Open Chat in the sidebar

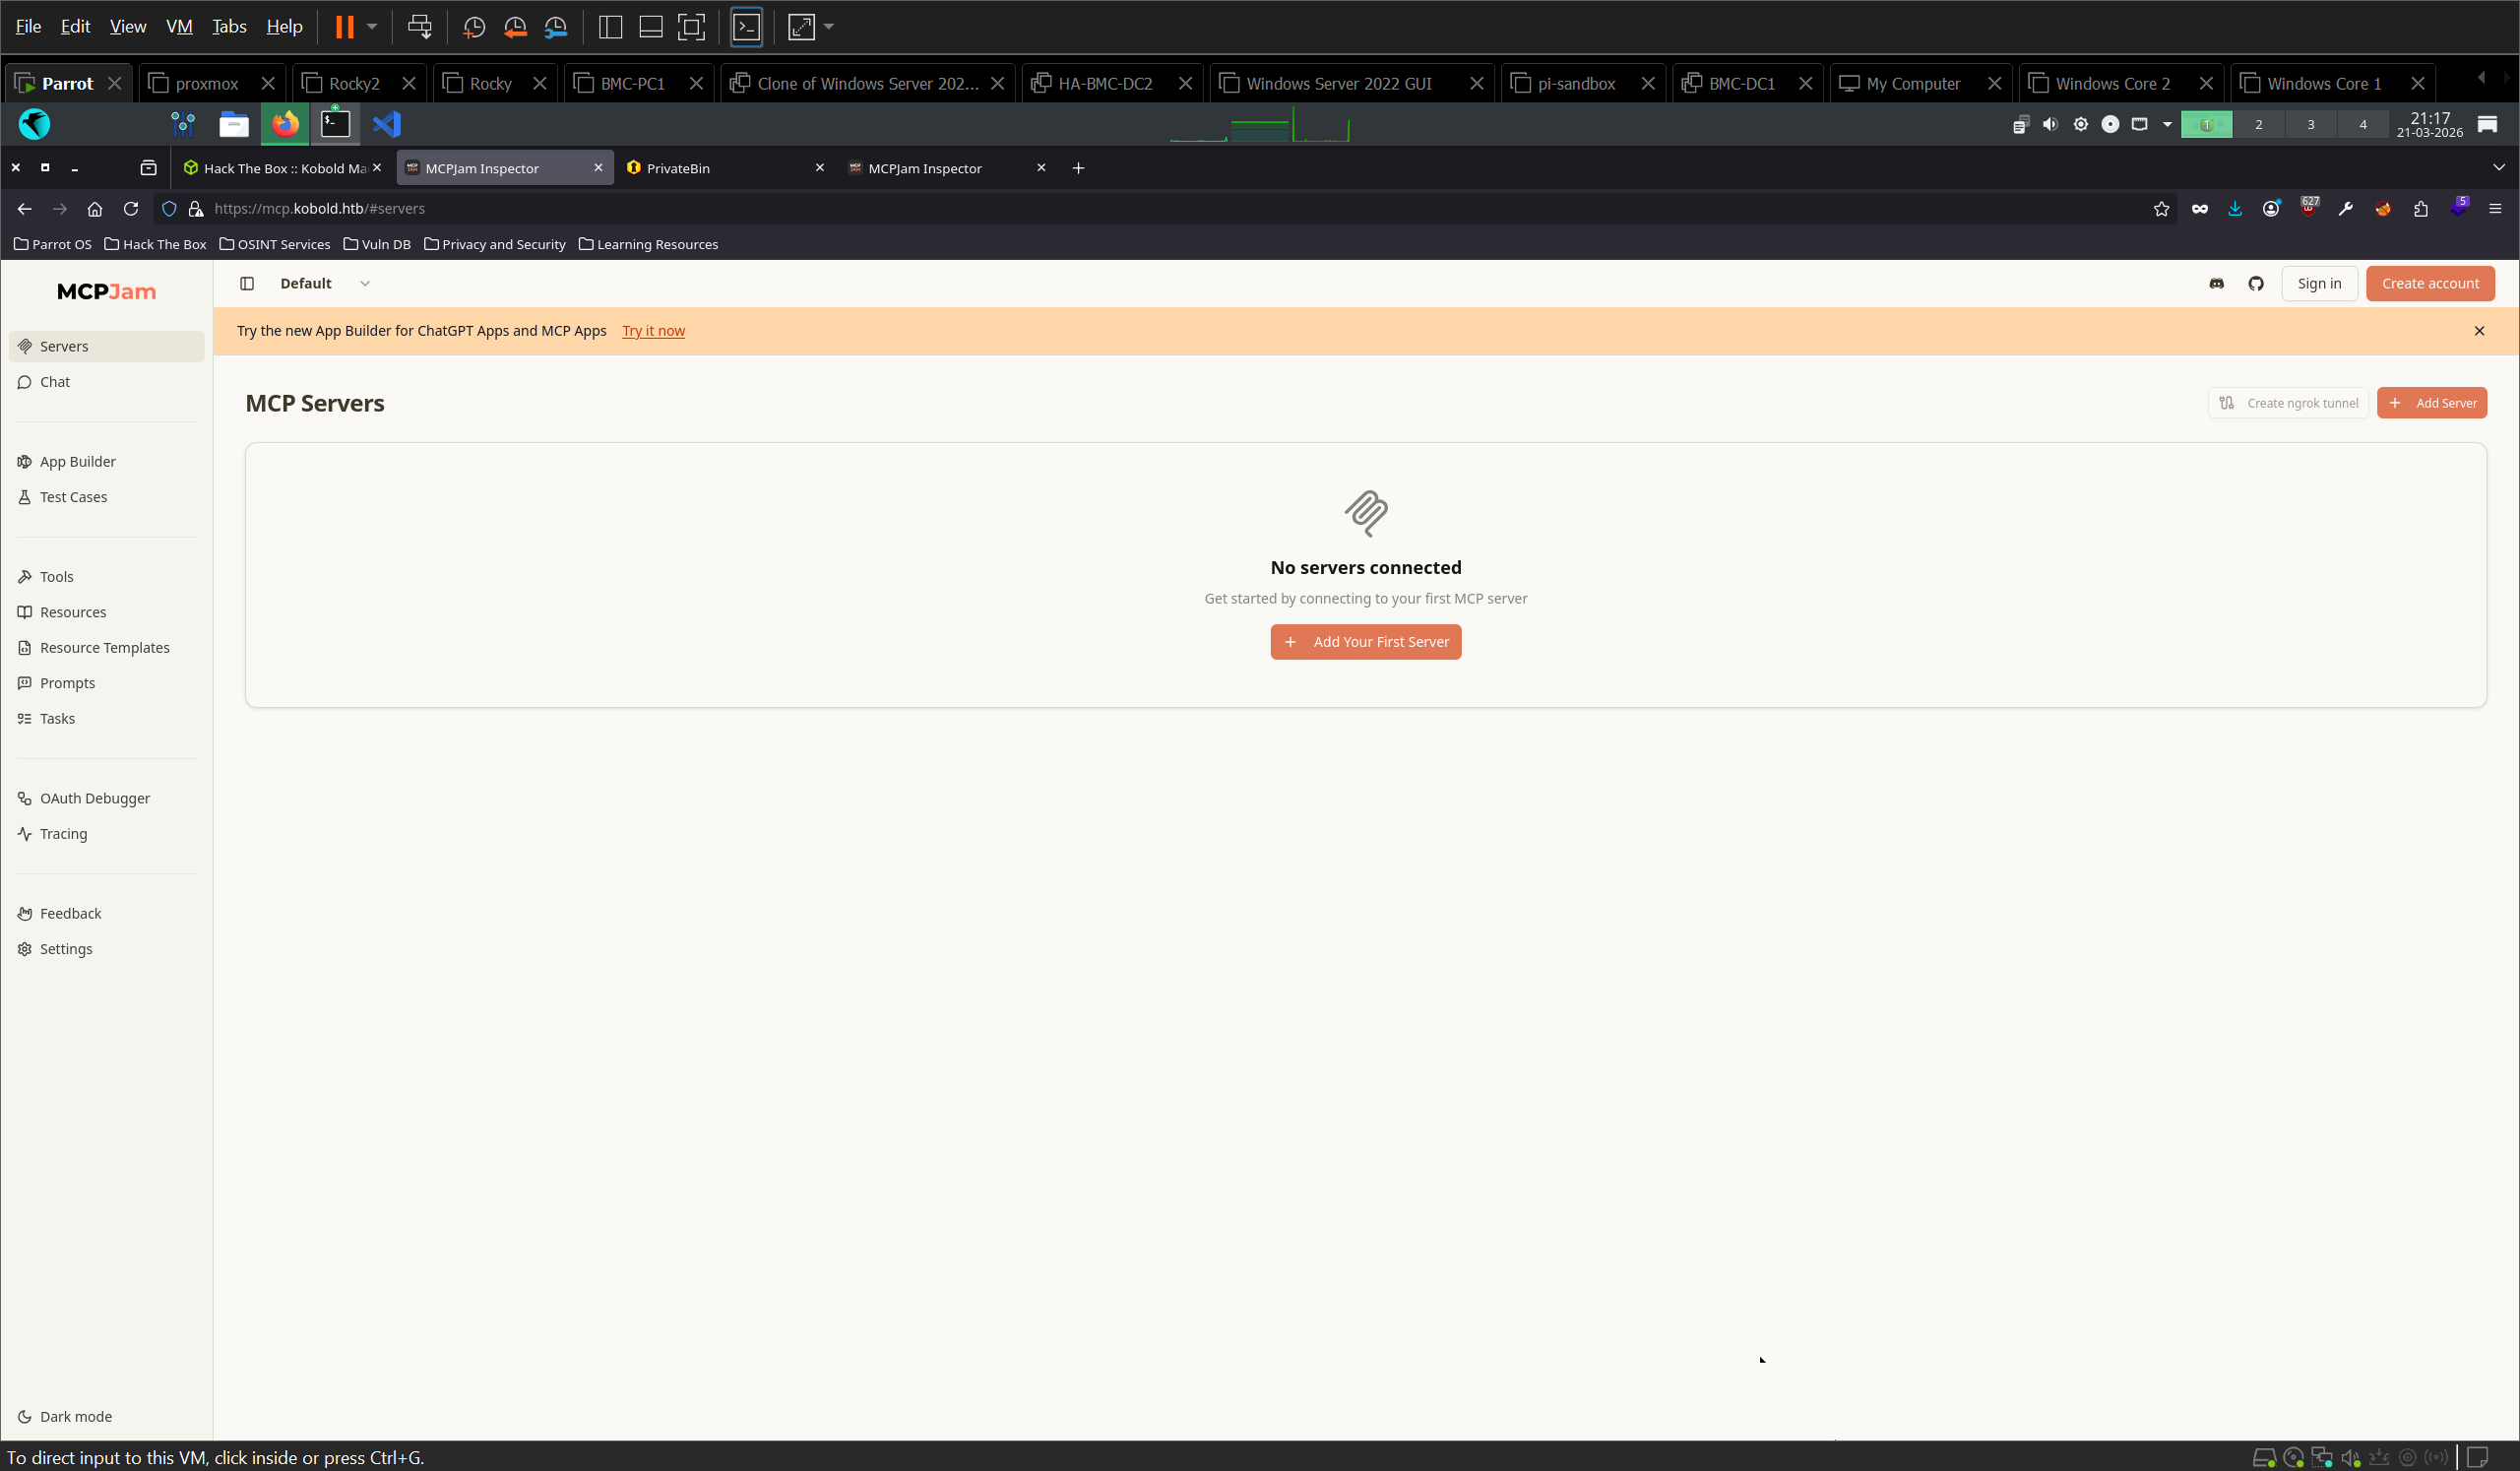coord(106,382)
